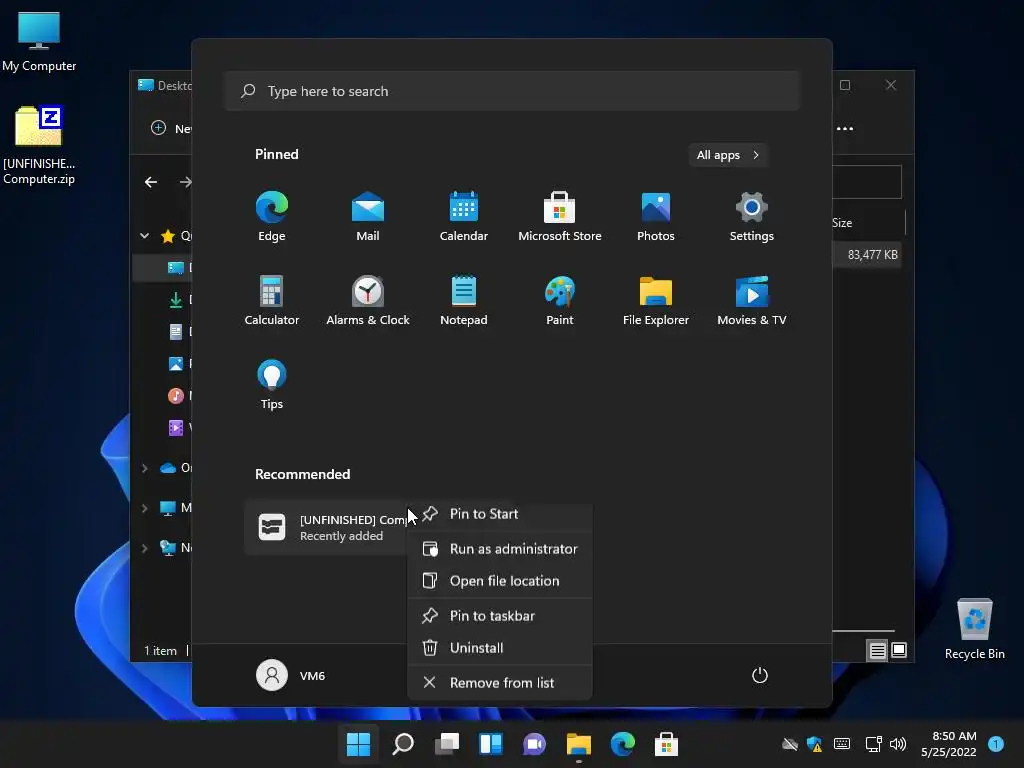Switch Explorer to details view
Image resolution: width=1024 pixels, height=768 pixels.
877,650
